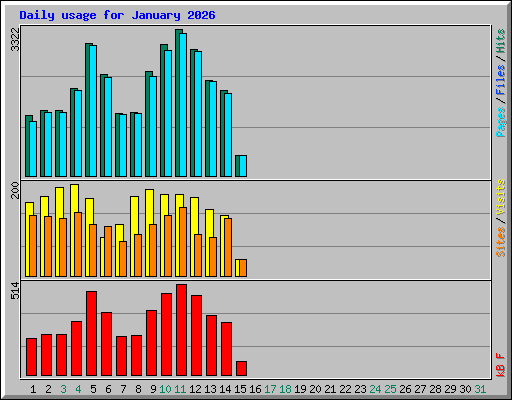The width and height of the screenshot is (512, 400).
Task: Click the tallest red KB bar, day 11
Action: click(x=182, y=330)
